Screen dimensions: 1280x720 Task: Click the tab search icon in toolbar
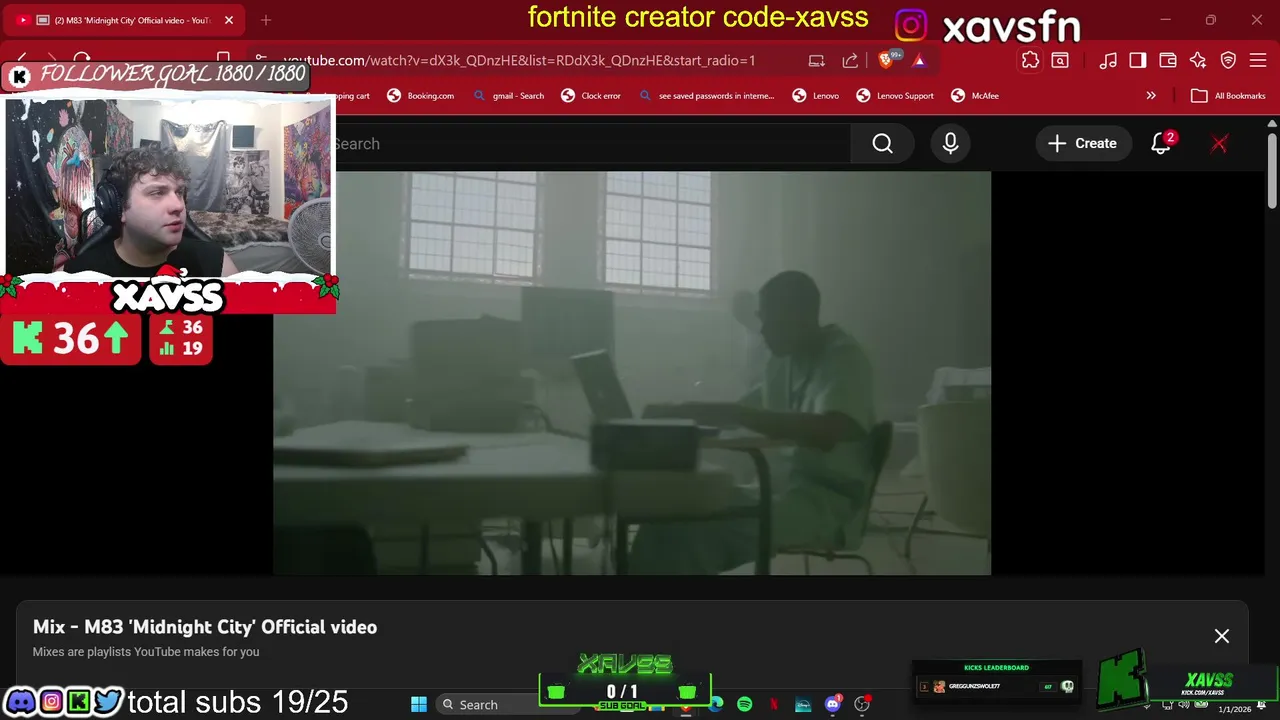[1060, 60]
